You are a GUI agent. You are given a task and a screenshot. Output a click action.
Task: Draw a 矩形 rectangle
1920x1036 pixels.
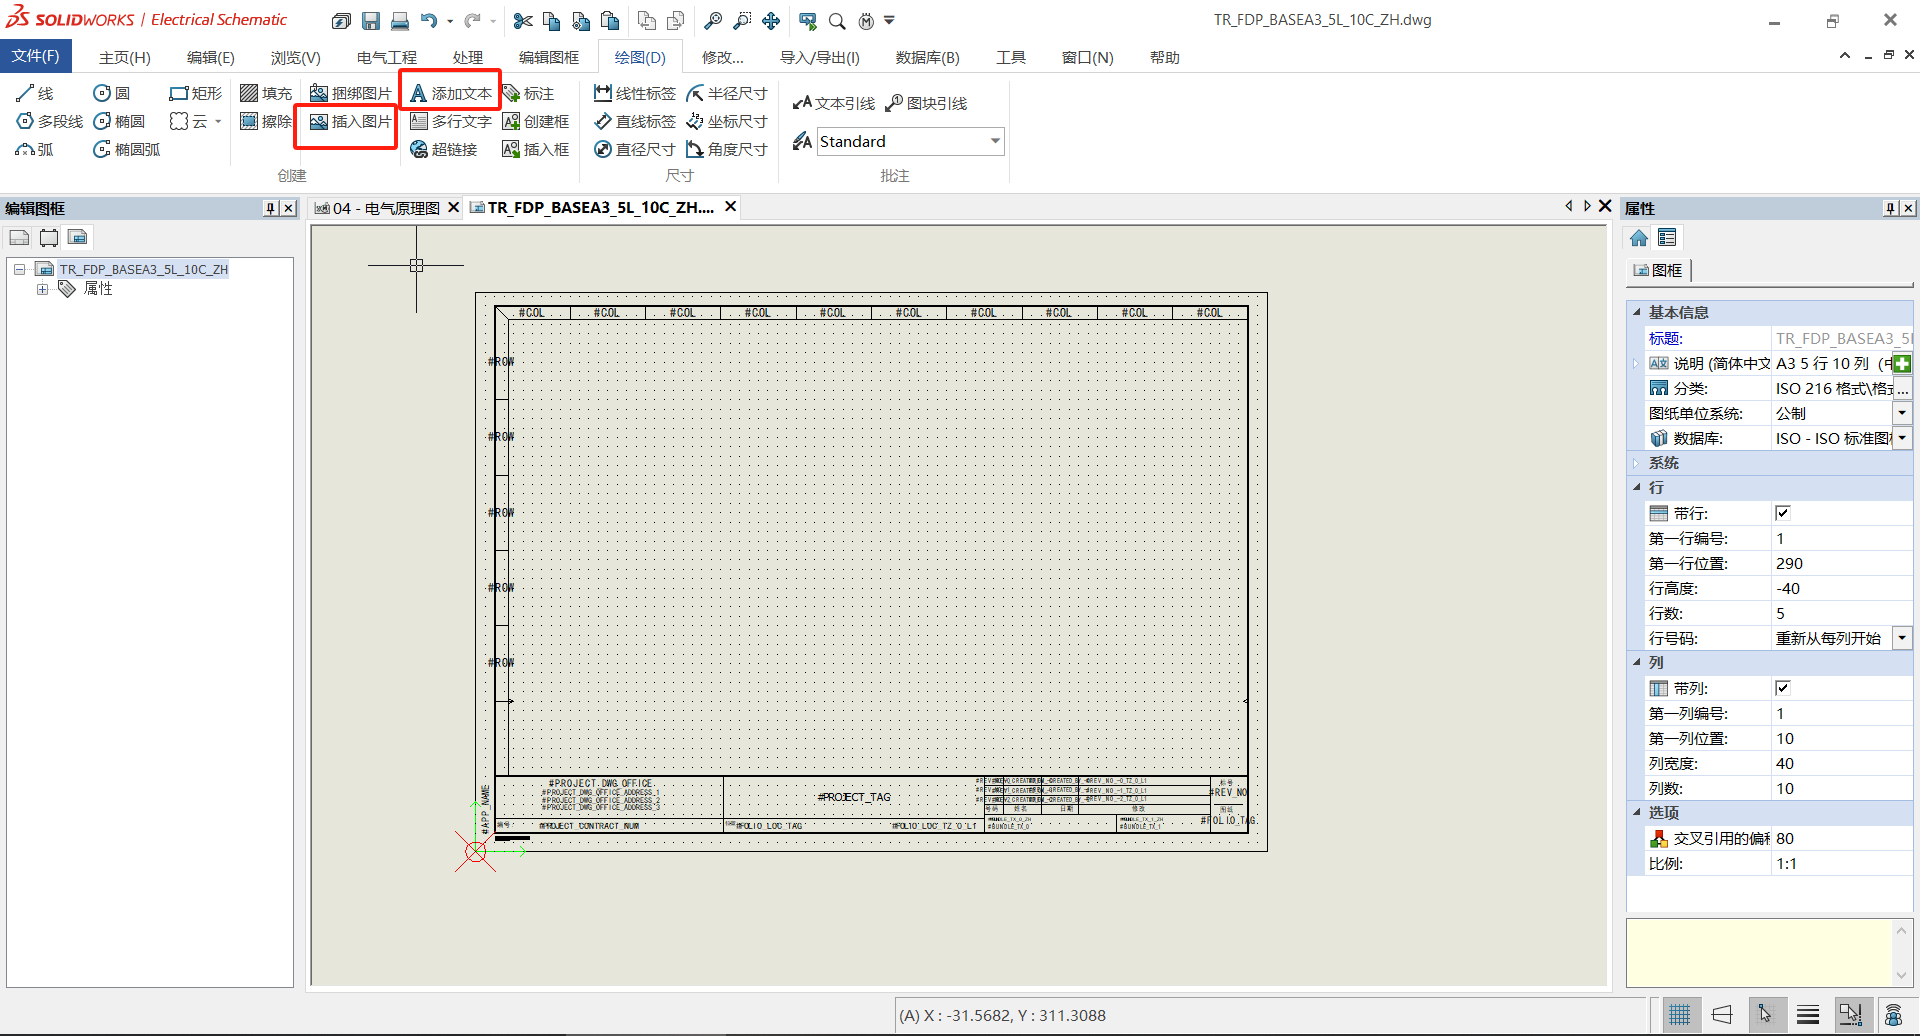click(196, 93)
